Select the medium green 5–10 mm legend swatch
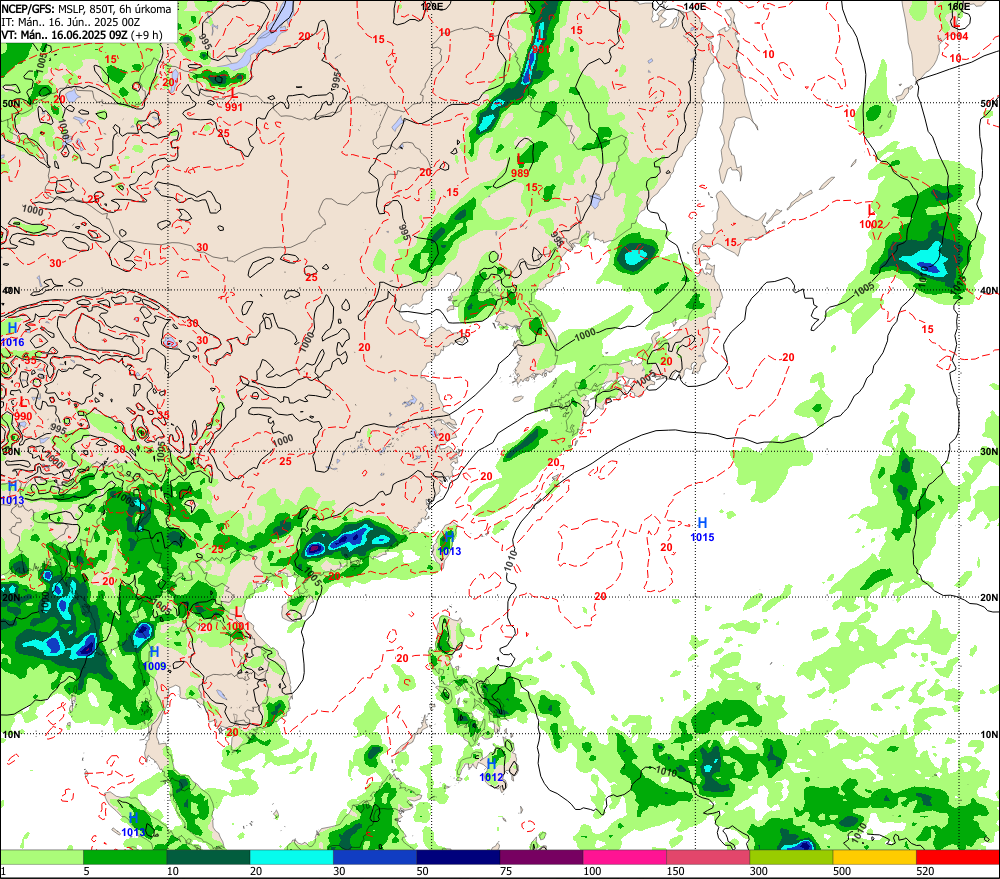The image size is (1000, 879). [125, 857]
